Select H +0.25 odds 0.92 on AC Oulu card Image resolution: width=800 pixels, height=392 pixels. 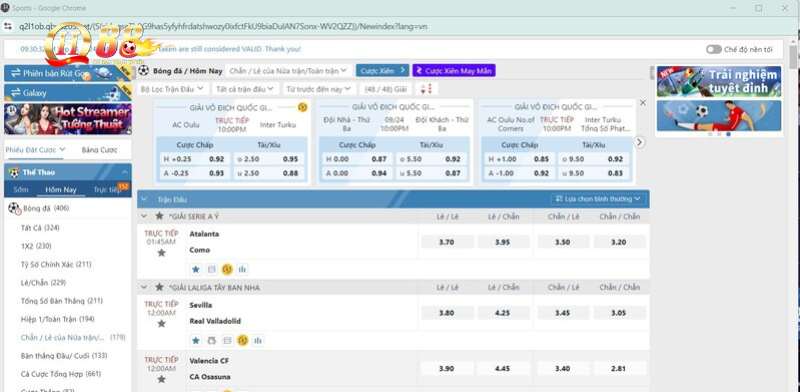(x=194, y=159)
